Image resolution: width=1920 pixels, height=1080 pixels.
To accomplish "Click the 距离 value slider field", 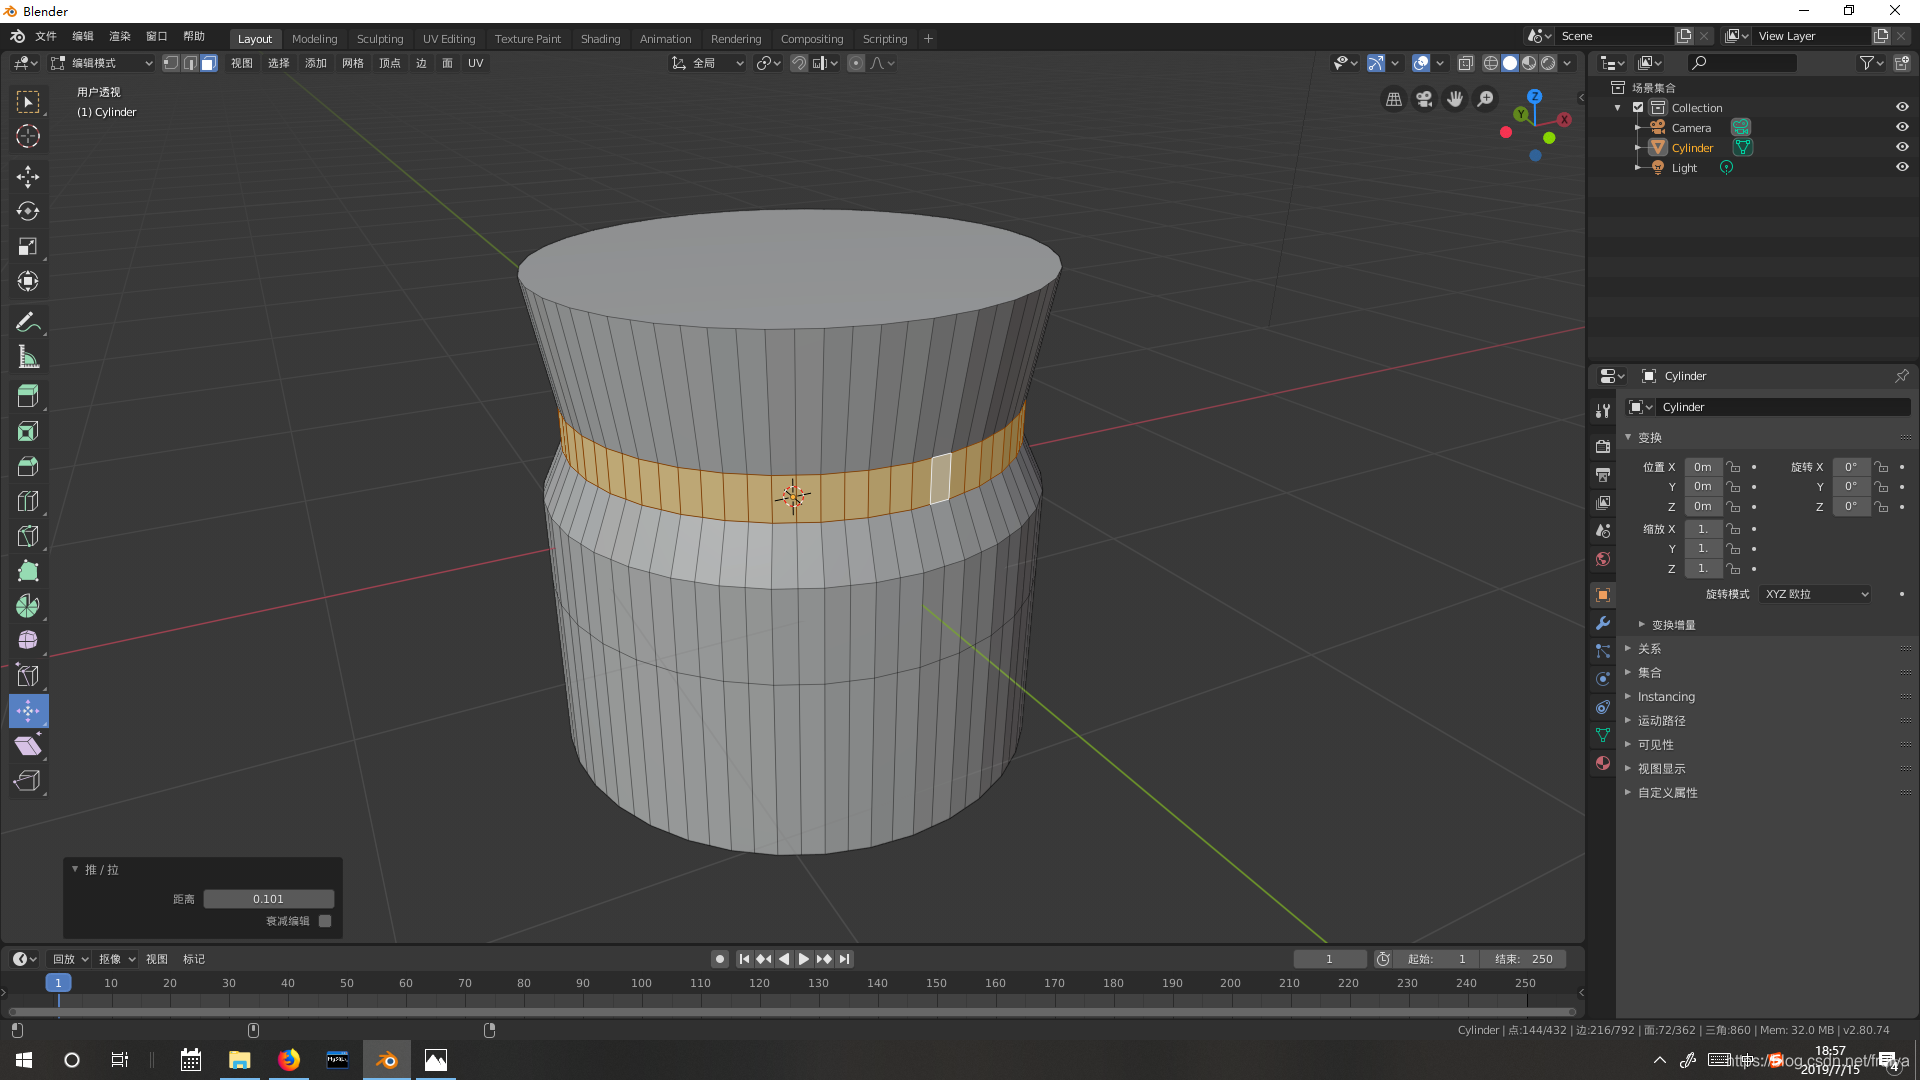I will 268,899.
